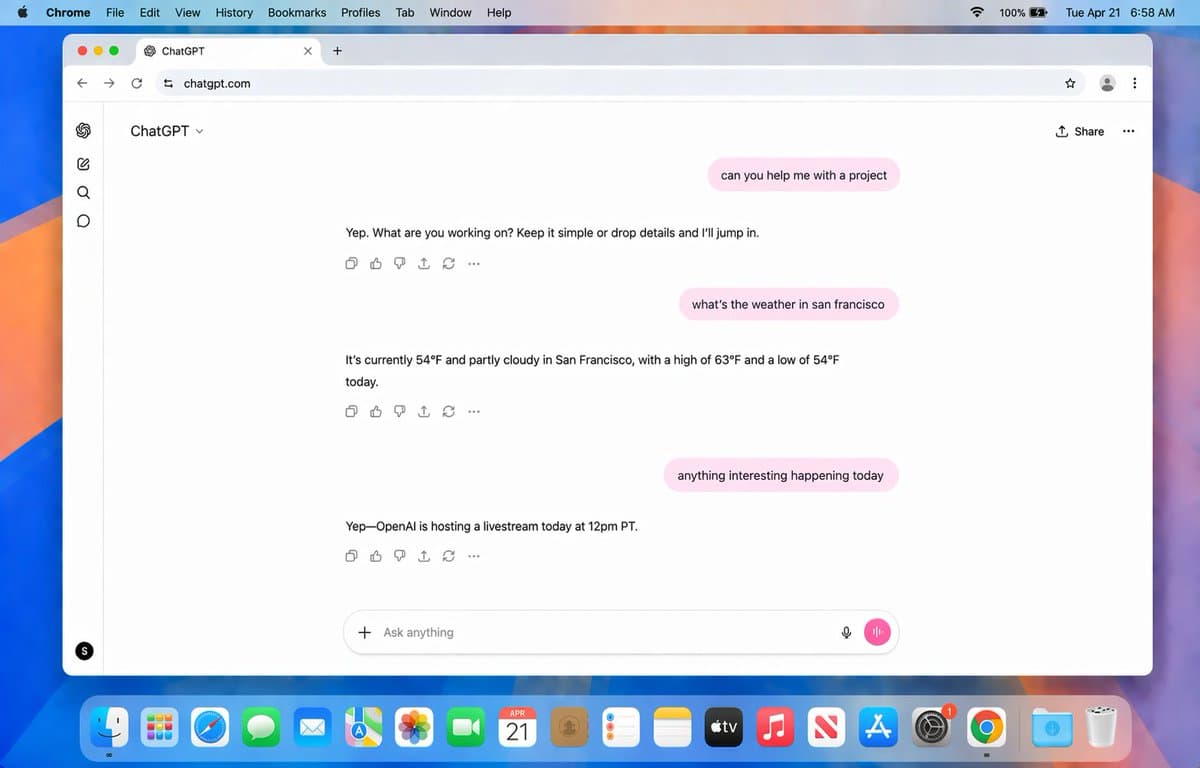Open the ChatGPT model selector dropdown
This screenshot has width=1200, height=768.
[x=166, y=131]
